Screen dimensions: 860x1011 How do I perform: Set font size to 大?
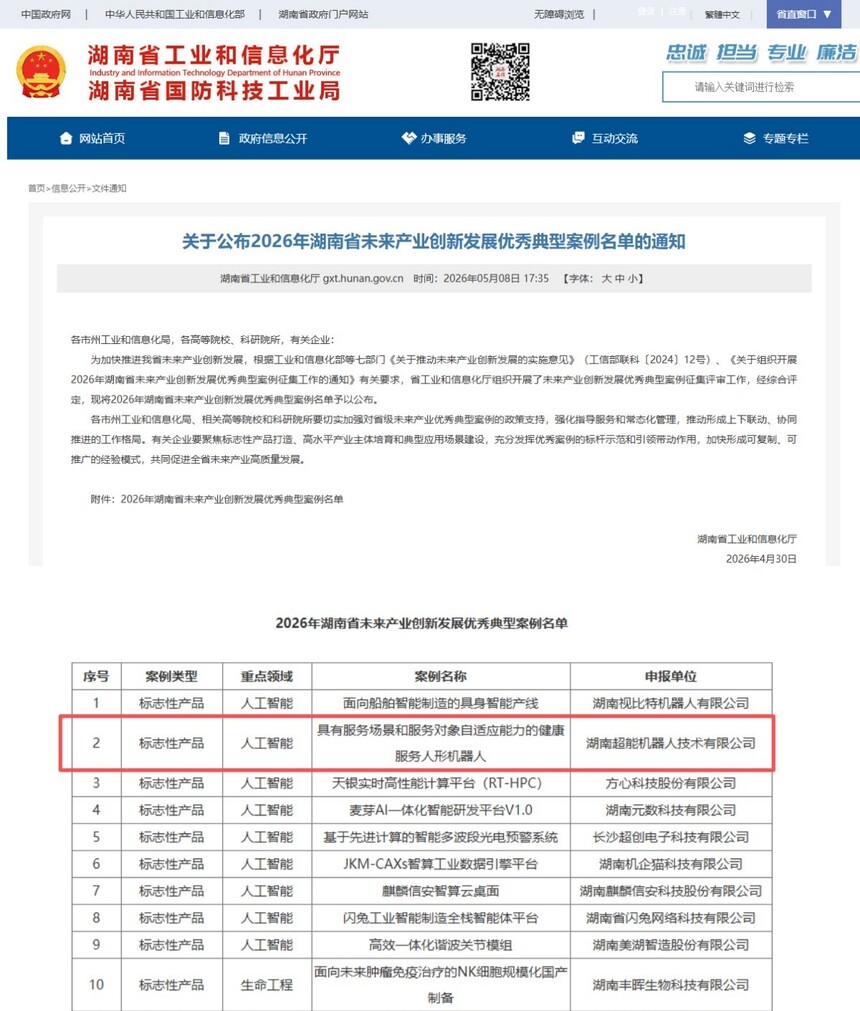click(x=606, y=279)
